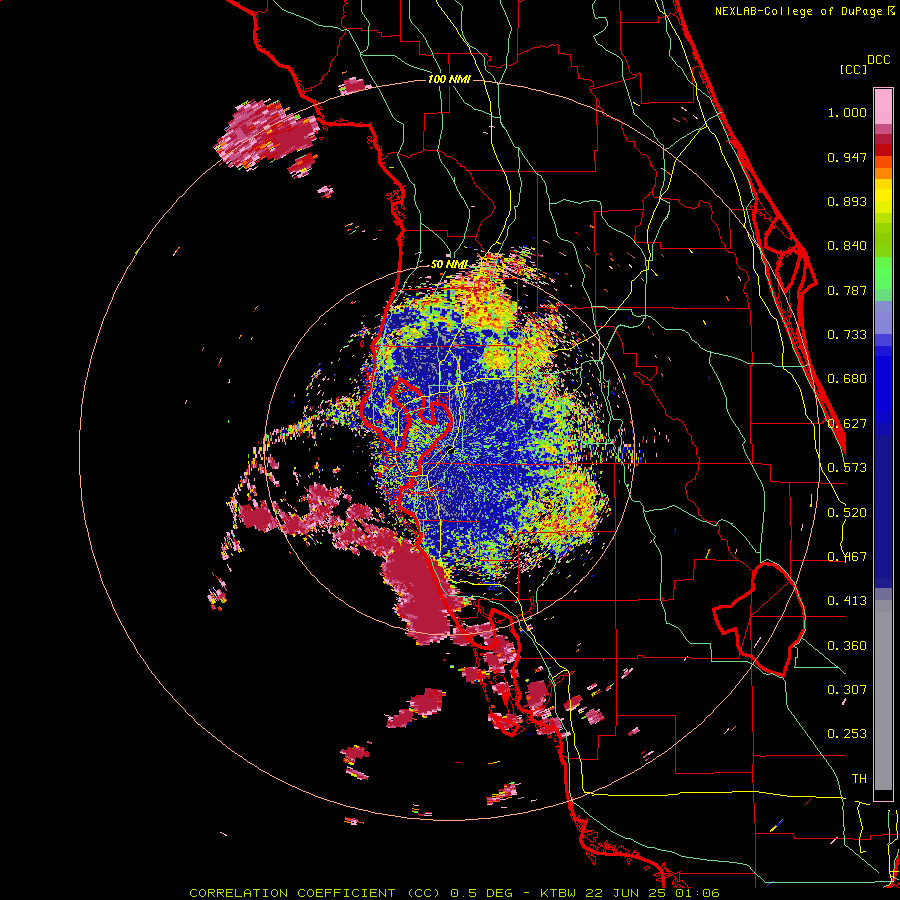The width and height of the screenshot is (900, 900).
Task: Click the TH label on color scale
Action: point(859,779)
